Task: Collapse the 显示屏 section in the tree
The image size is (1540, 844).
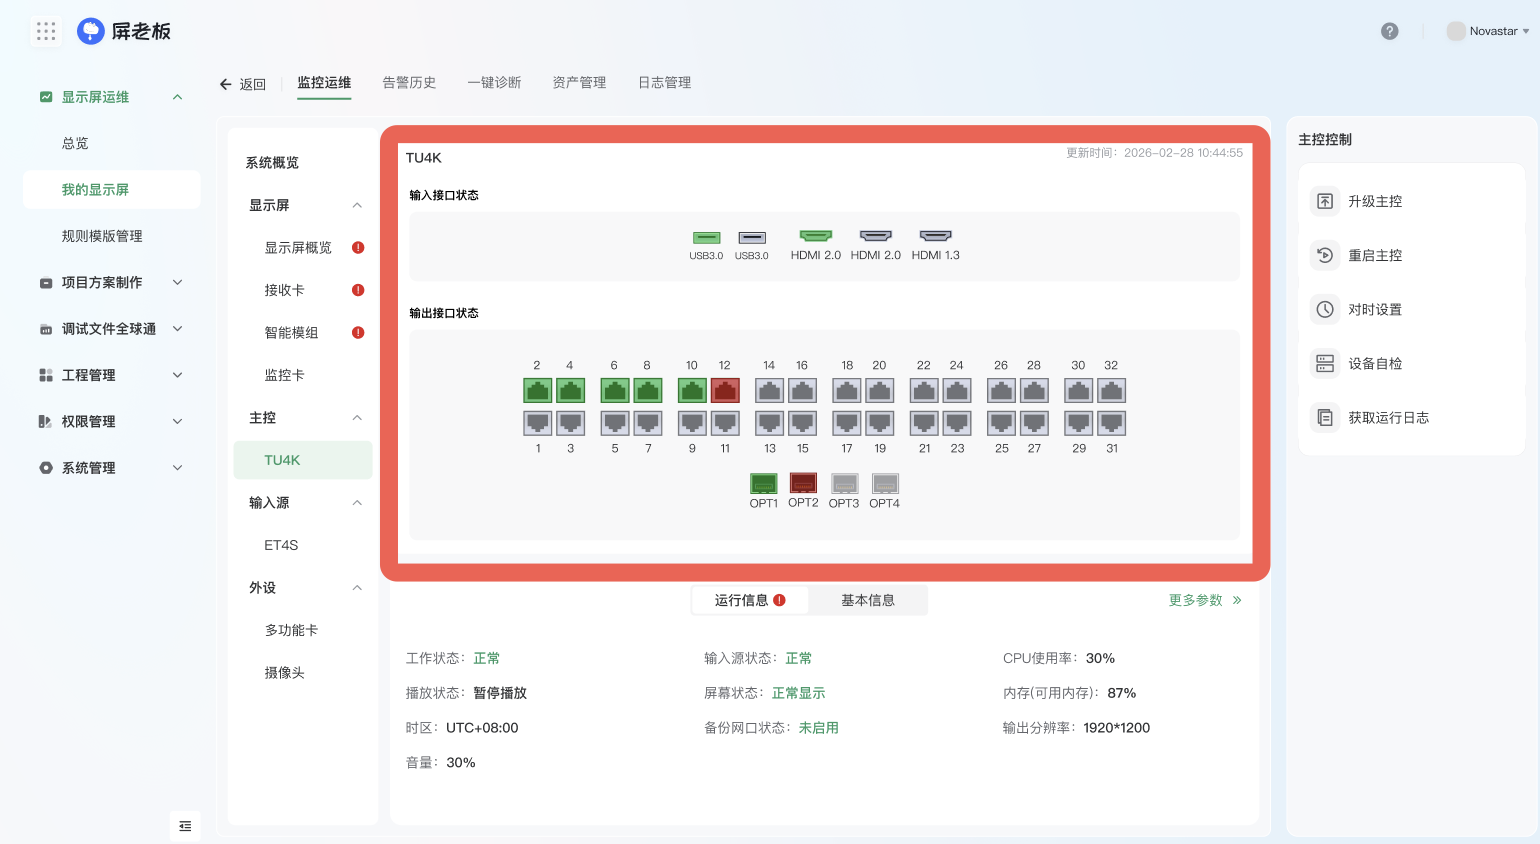Action: point(357,205)
